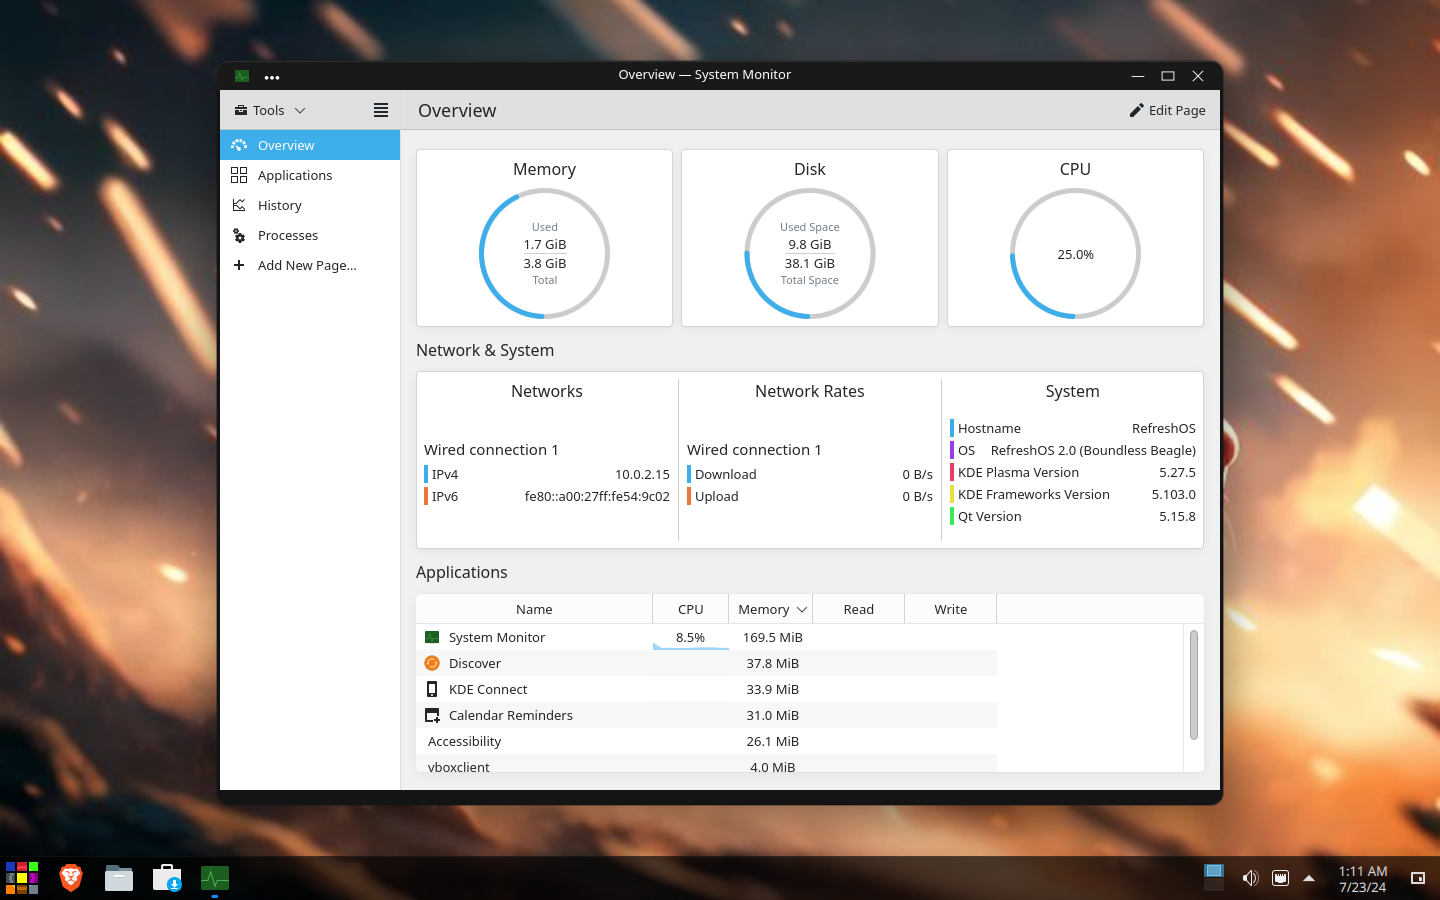Open the History page in sidebar
This screenshot has height=900, width=1440.
click(310, 205)
